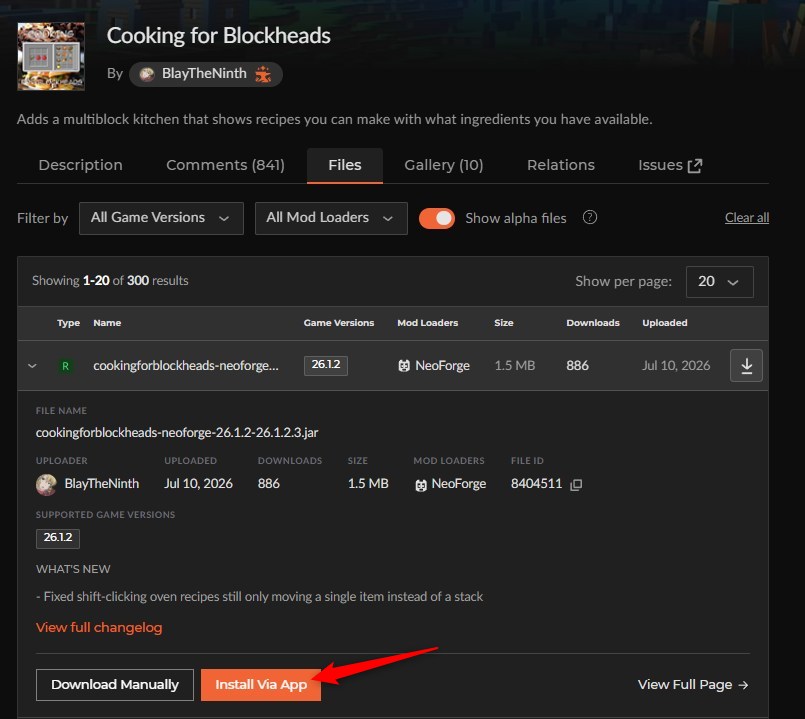Open the View full changelog link
The image size is (805, 719).
tap(99, 628)
